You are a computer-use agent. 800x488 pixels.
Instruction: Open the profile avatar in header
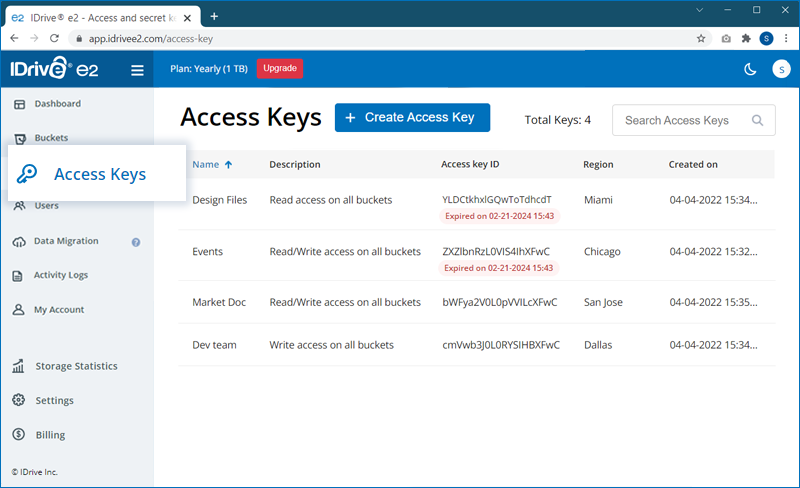coord(781,69)
